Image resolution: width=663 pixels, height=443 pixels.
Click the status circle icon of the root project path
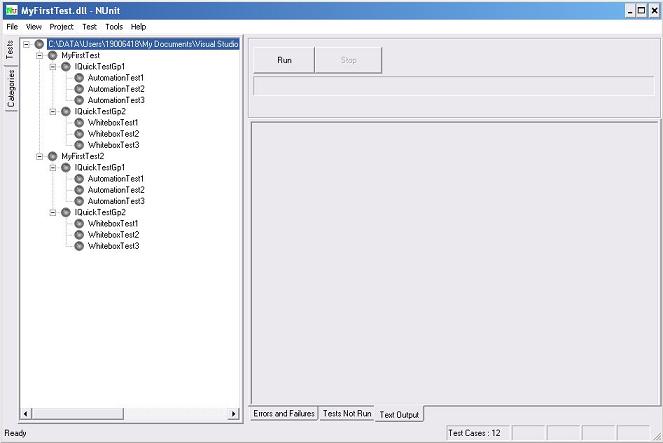tap(39, 44)
